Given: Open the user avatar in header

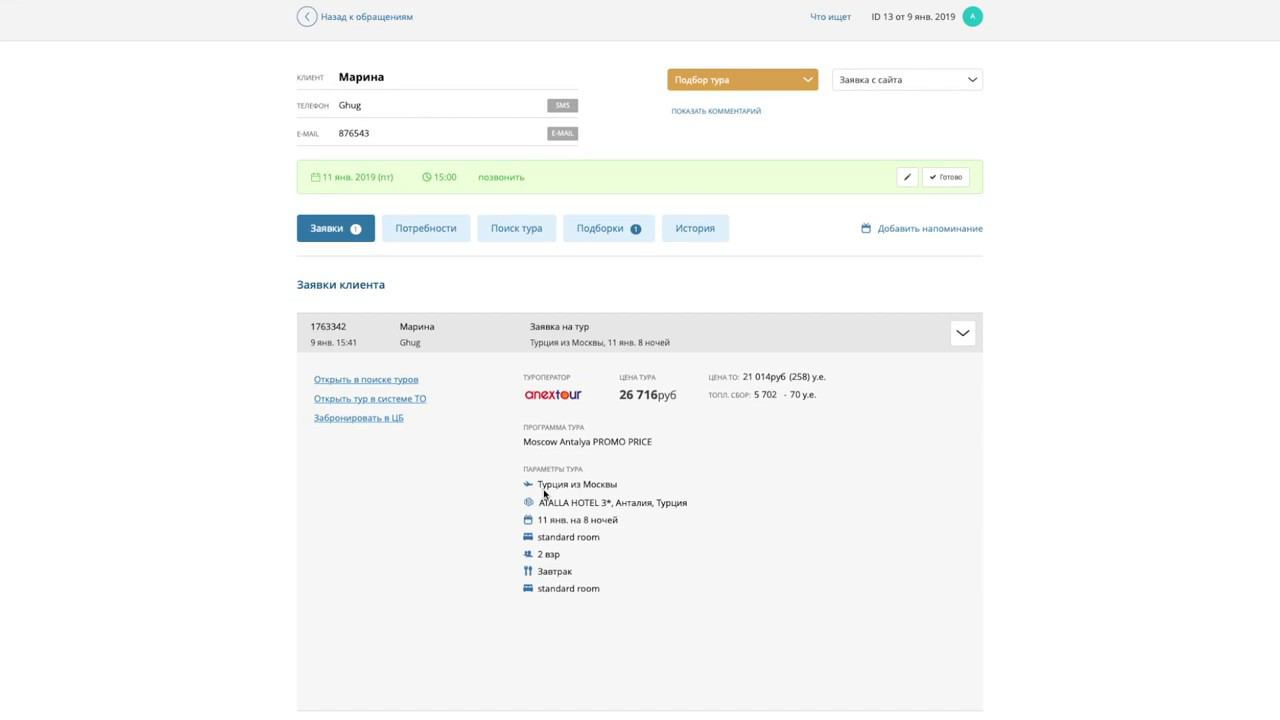Looking at the screenshot, I should 972,17.
